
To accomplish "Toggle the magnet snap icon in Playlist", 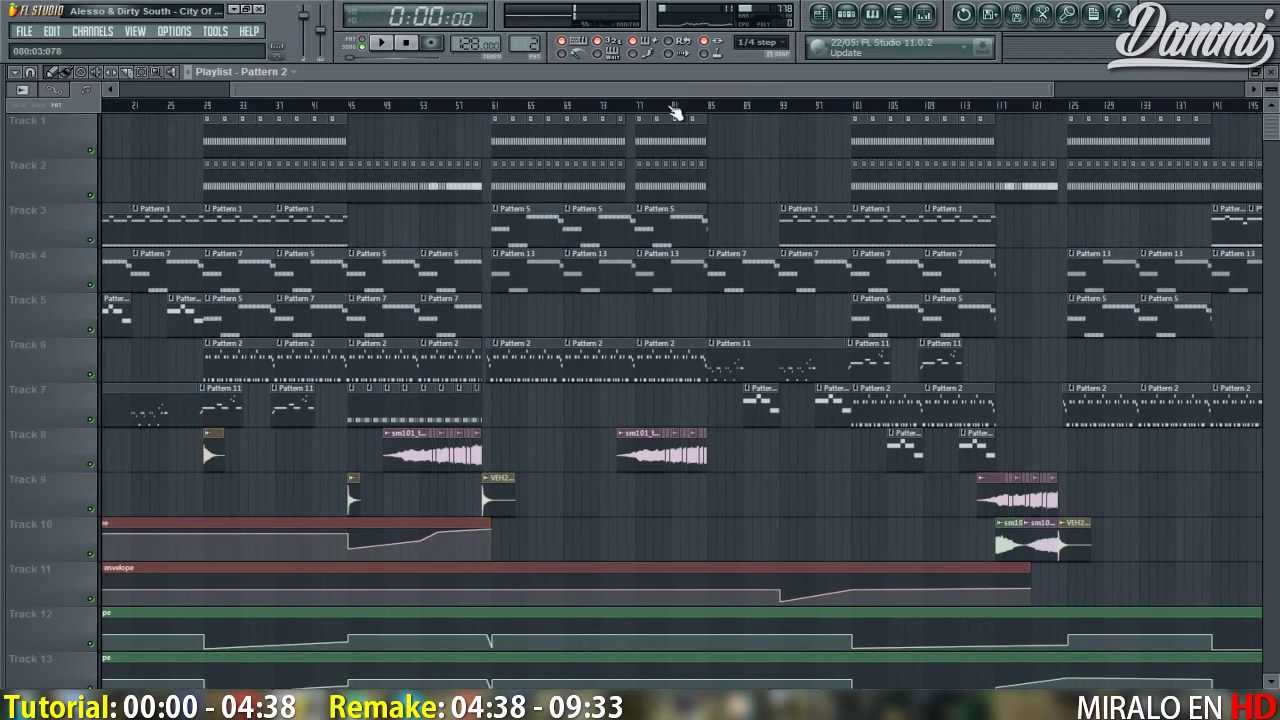I will click(x=30, y=72).
